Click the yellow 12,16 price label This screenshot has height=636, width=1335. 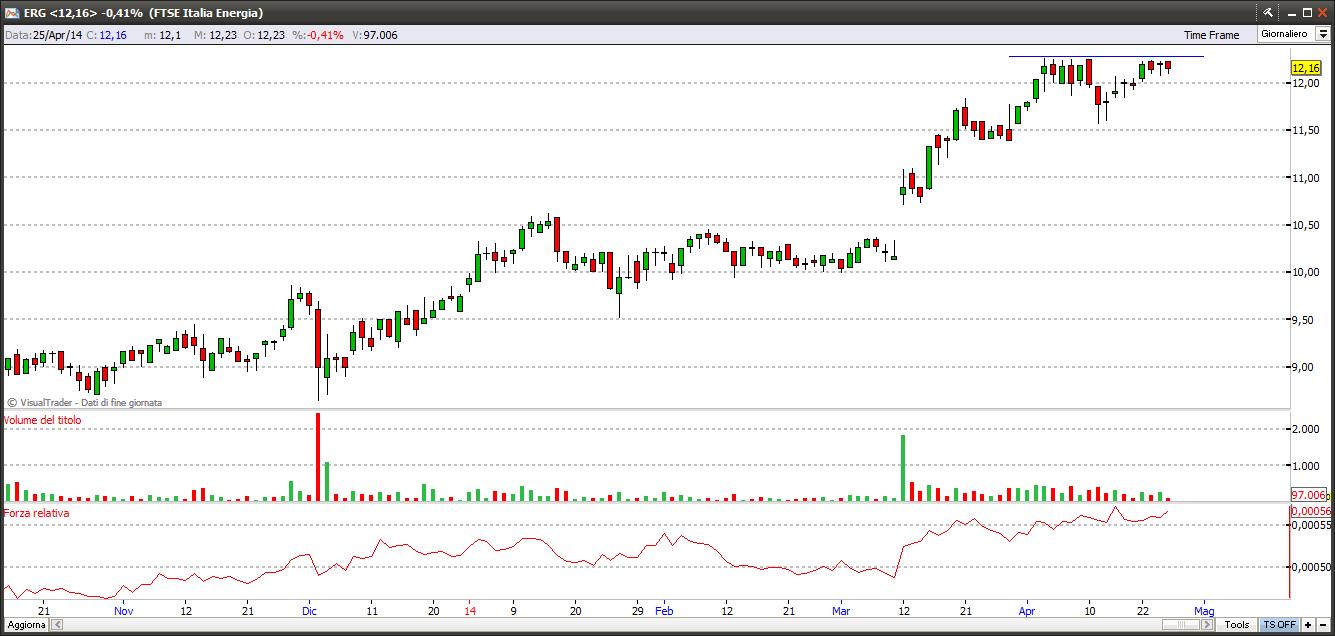[1306, 68]
